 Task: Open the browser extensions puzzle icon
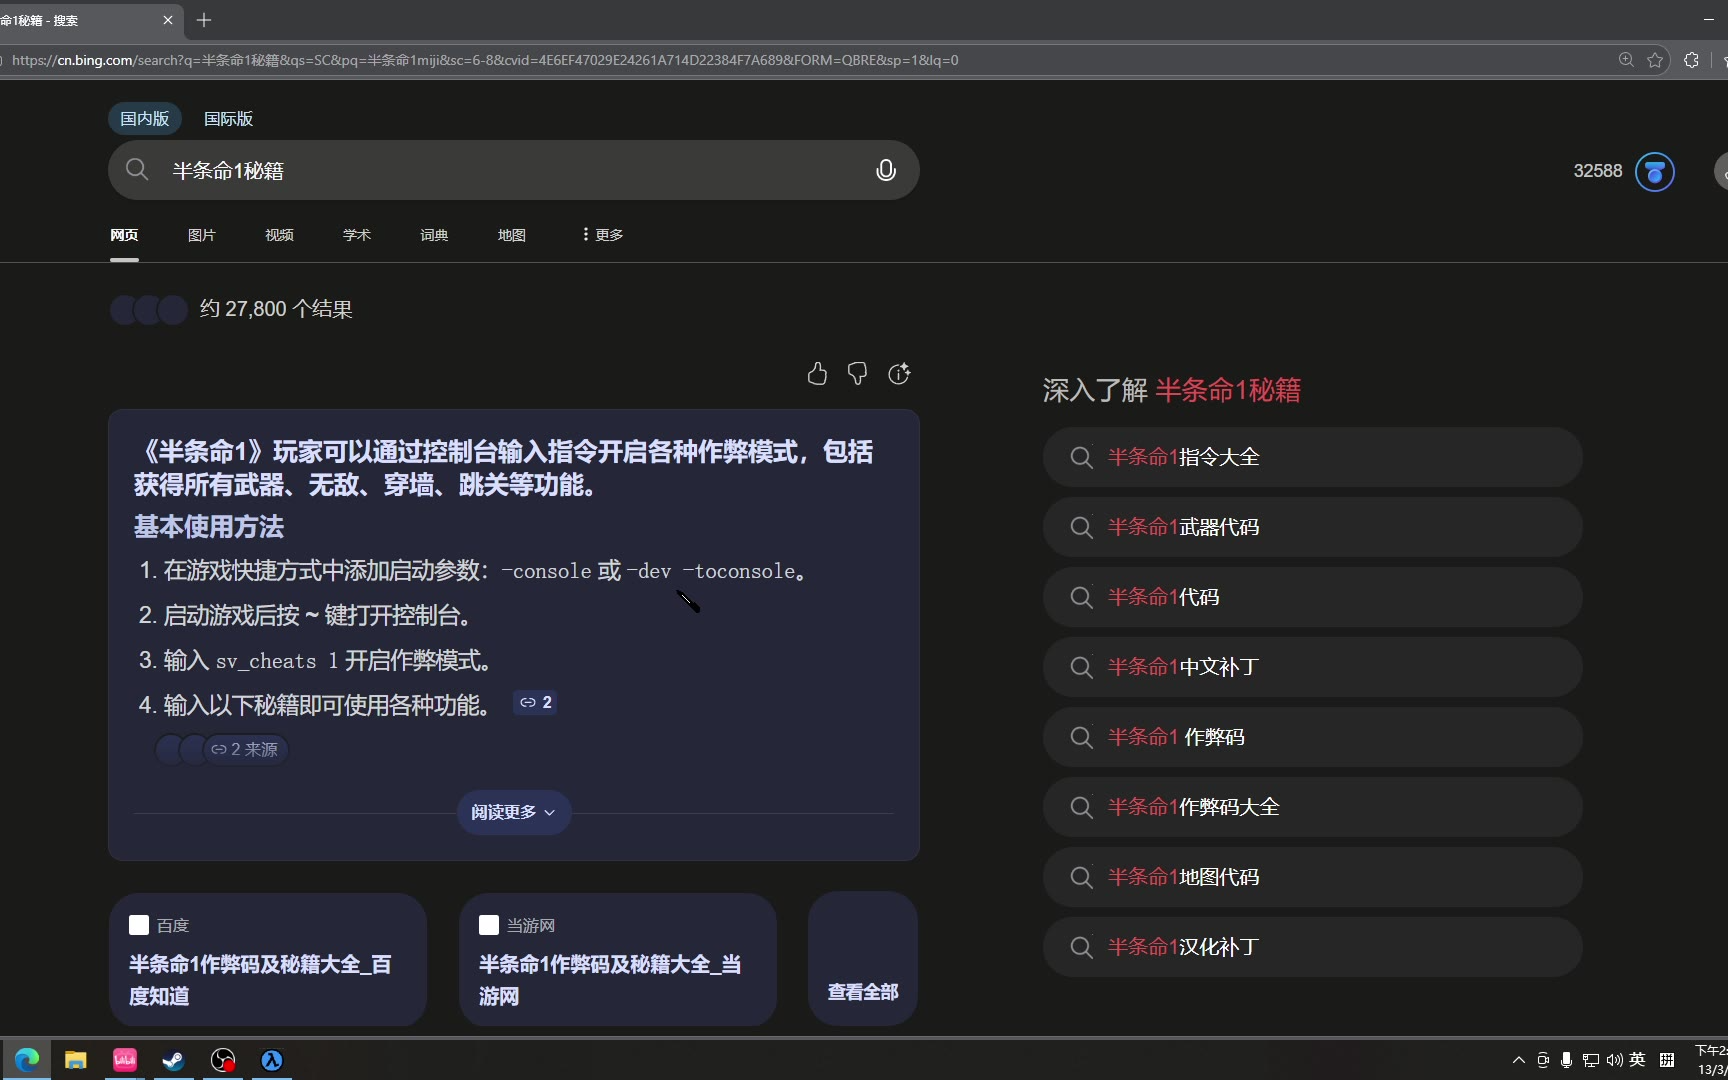coord(1691,60)
